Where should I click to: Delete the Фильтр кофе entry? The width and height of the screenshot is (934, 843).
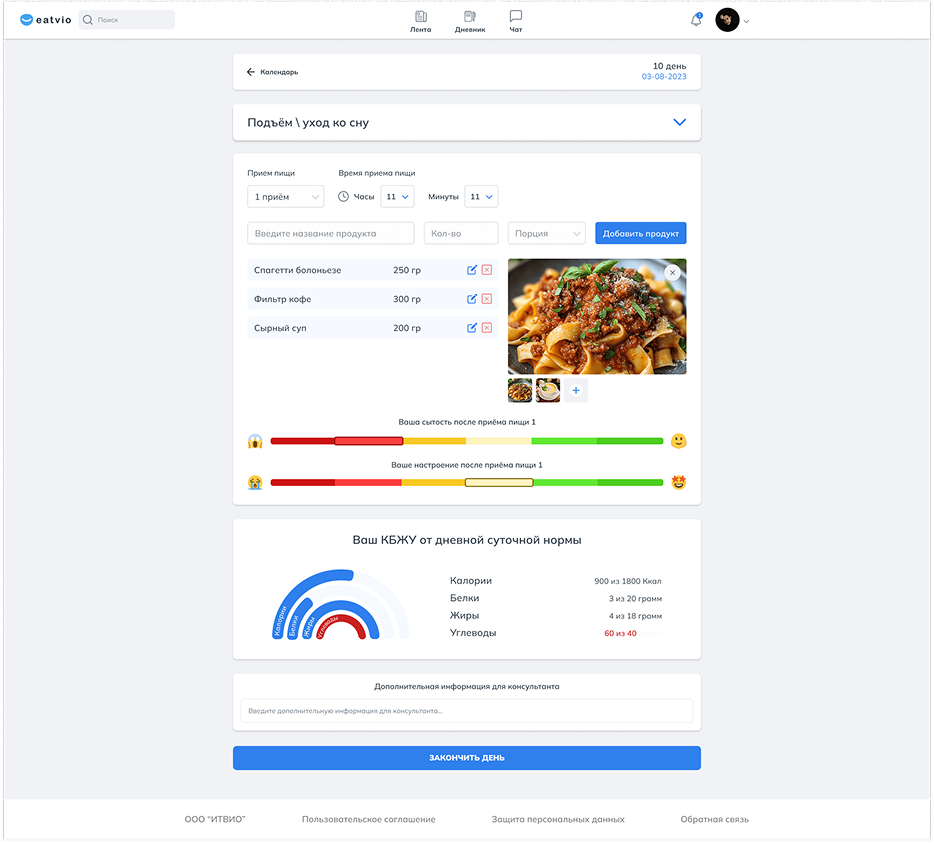point(487,299)
